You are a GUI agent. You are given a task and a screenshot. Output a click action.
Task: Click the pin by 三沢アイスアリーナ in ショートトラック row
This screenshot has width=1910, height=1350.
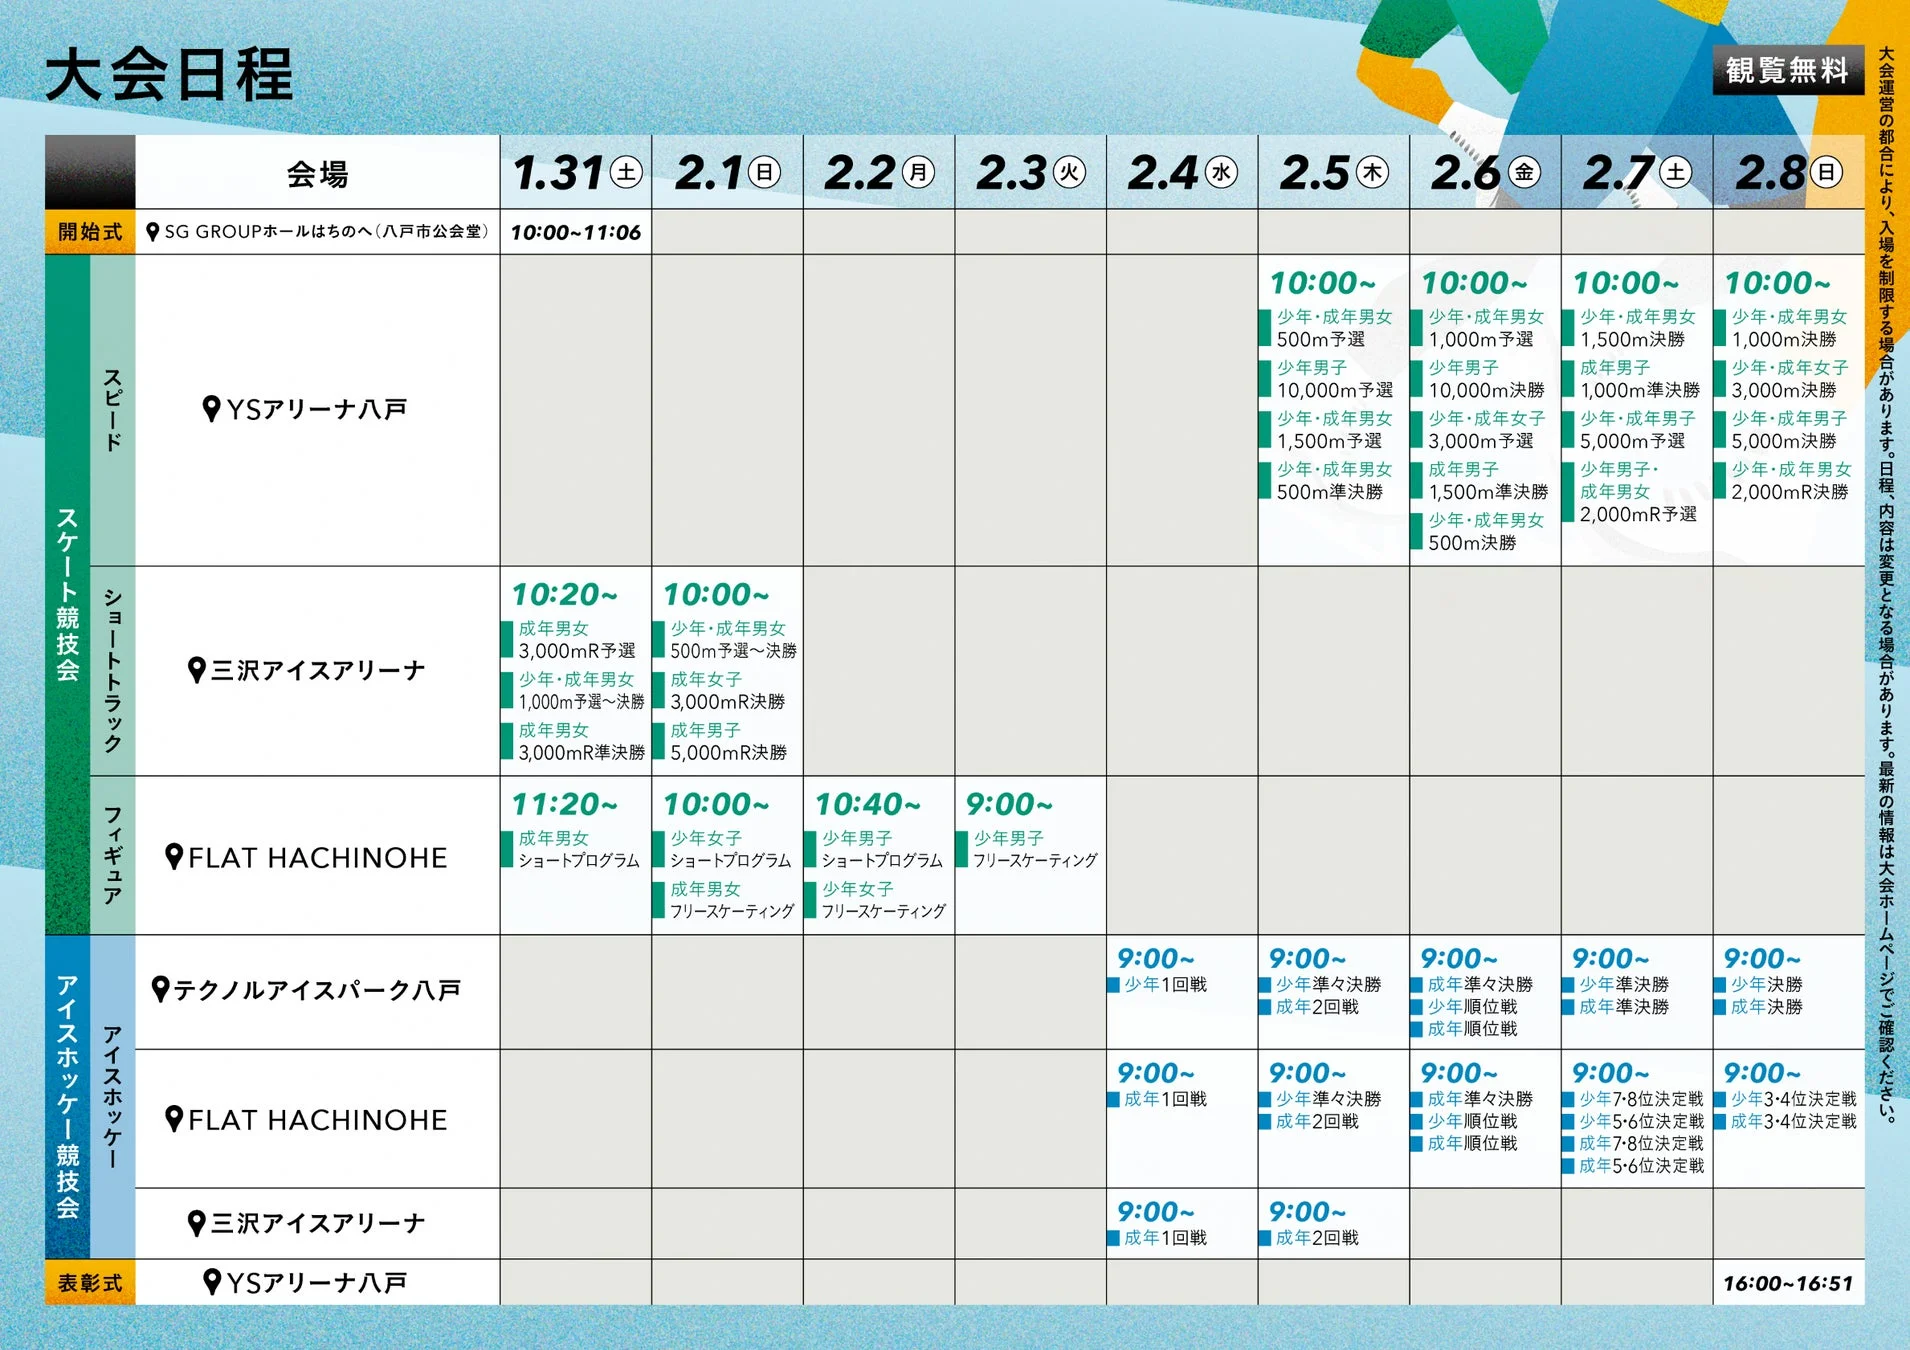pyautogui.click(x=197, y=670)
